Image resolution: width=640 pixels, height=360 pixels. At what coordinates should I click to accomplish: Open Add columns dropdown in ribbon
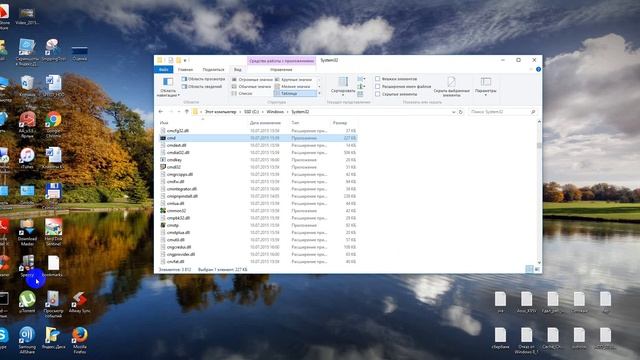coord(361,87)
